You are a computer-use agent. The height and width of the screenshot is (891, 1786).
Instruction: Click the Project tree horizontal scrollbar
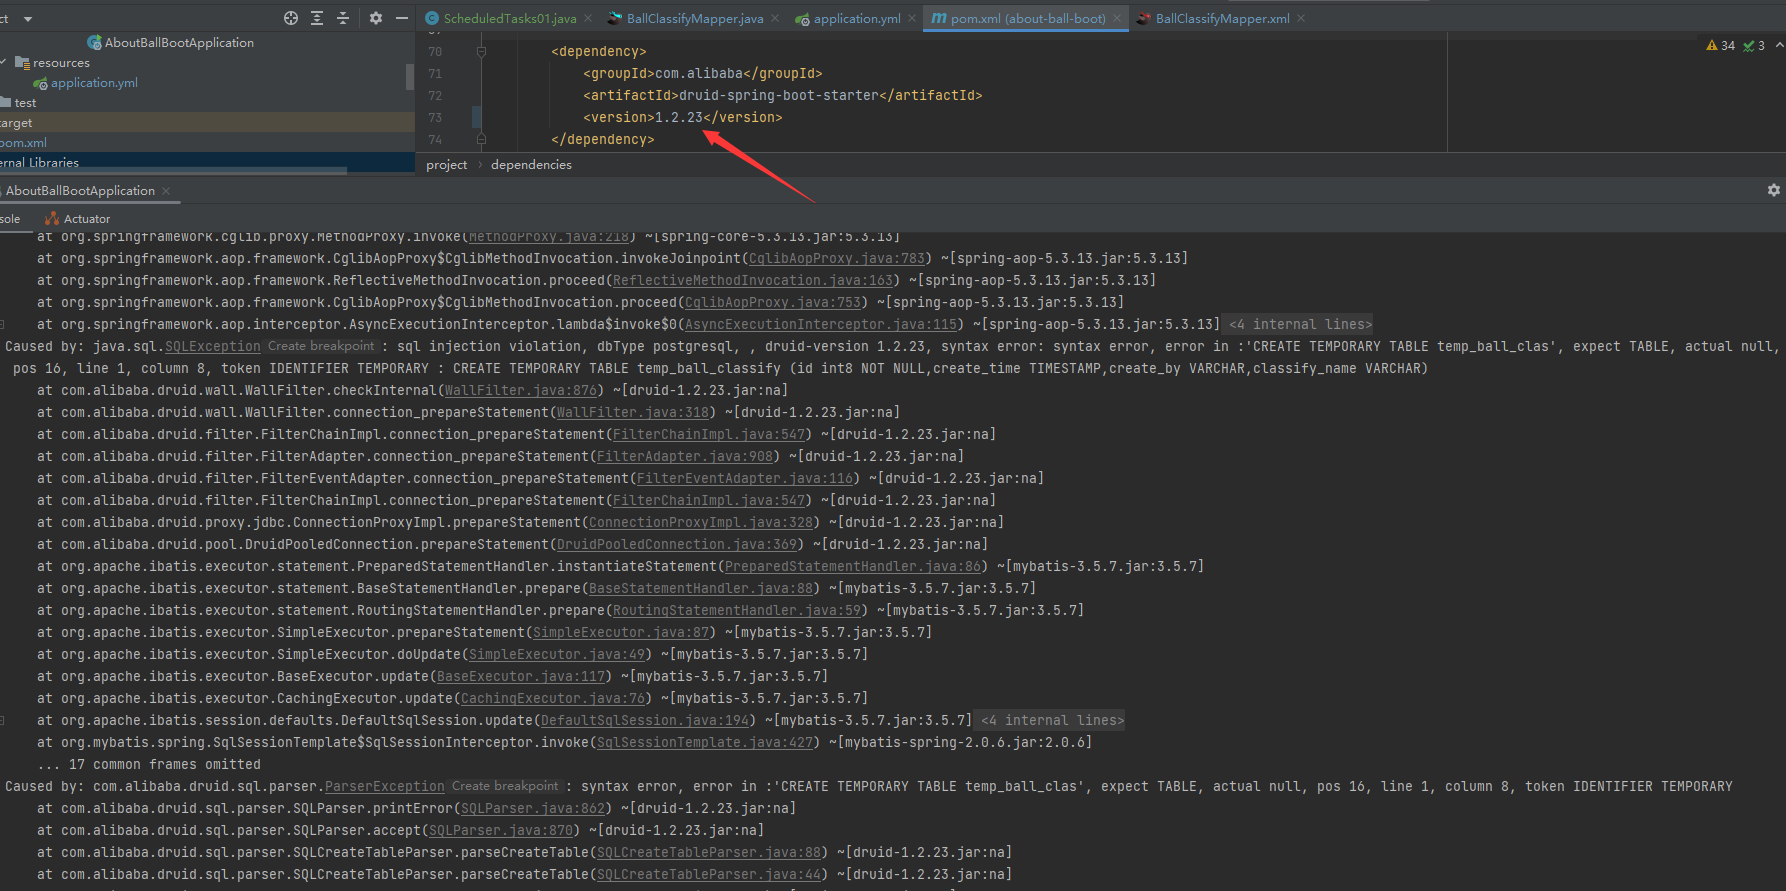(x=173, y=171)
